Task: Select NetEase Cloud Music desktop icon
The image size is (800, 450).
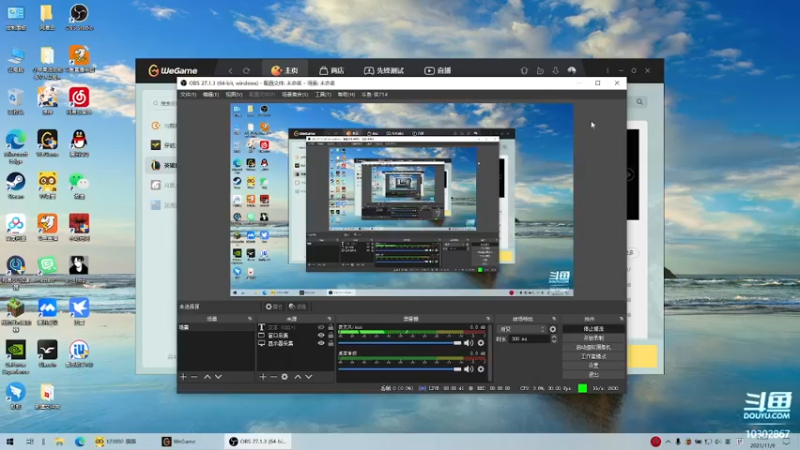Action: (x=79, y=100)
